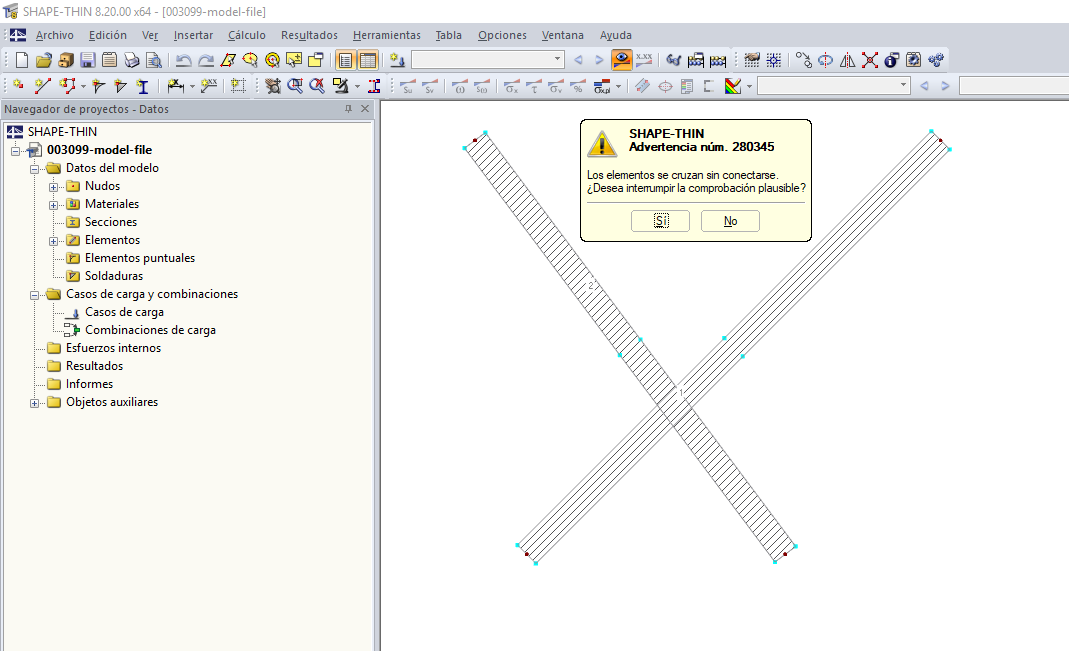The image size is (1069, 651).
Task: Click the dimension tool icon
Action: (x=176, y=86)
